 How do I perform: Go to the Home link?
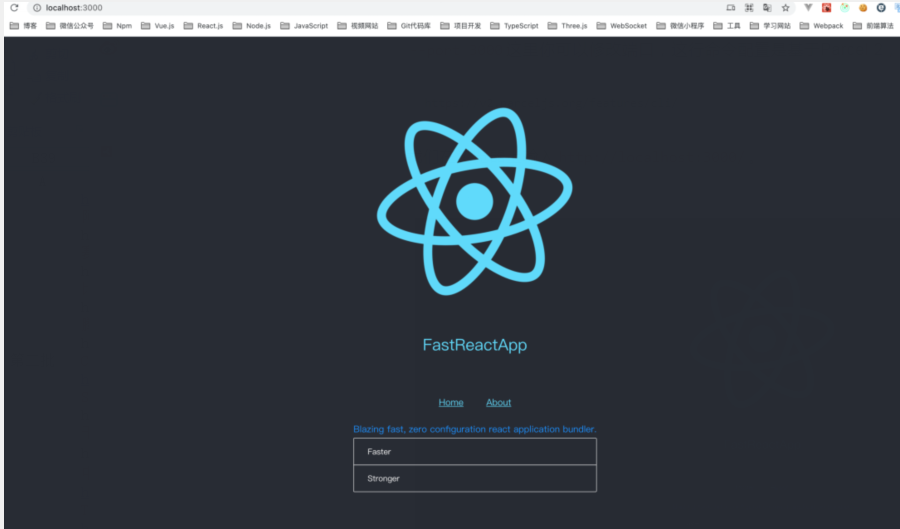tap(451, 402)
